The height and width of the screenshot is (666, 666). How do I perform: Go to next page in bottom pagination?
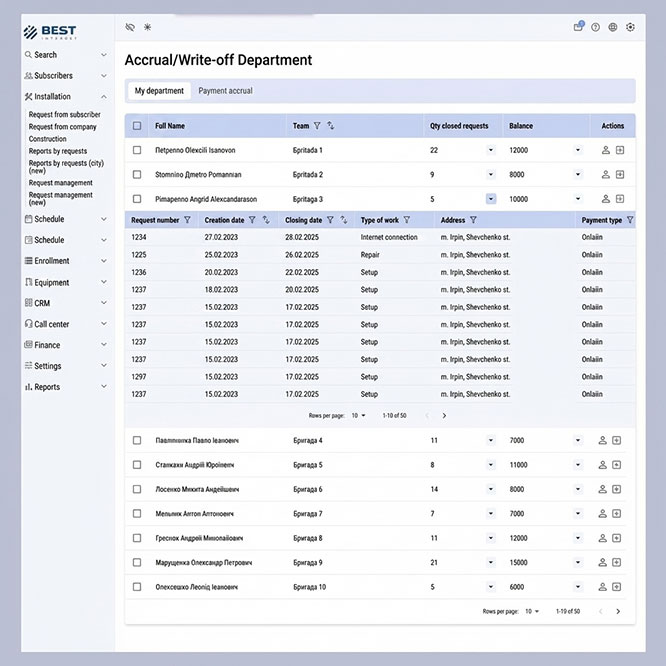(x=618, y=611)
